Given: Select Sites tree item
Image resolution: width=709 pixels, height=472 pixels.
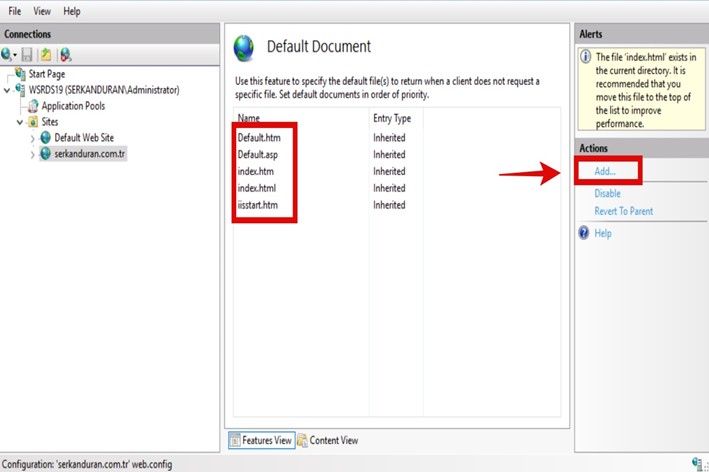Looking at the screenshot, I should 50,122.
